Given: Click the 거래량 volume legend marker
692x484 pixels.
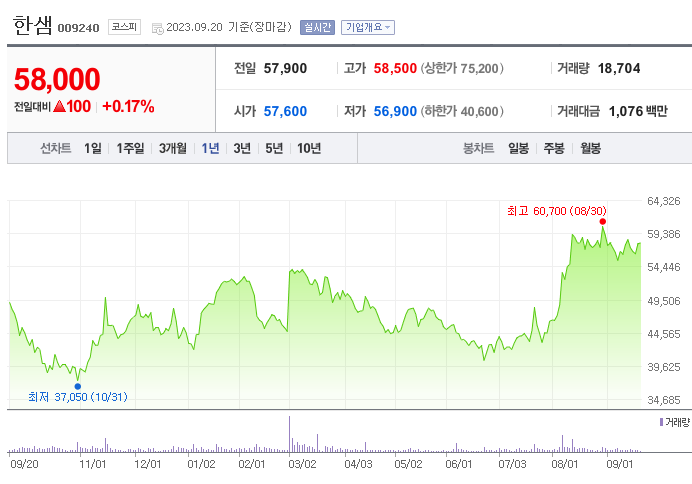Looking at the screenshot, I should tap(661, 422).
